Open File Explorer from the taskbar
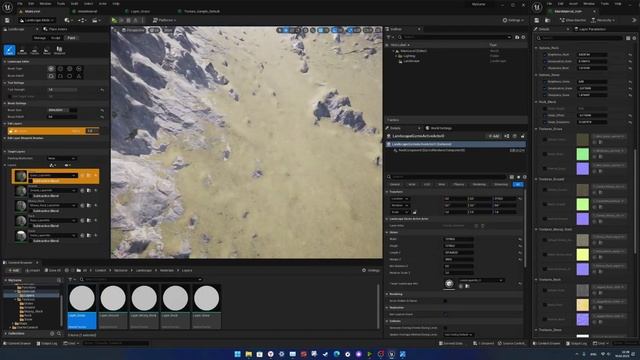This screenshot has width=640, height=360. [x=249, y=354]
